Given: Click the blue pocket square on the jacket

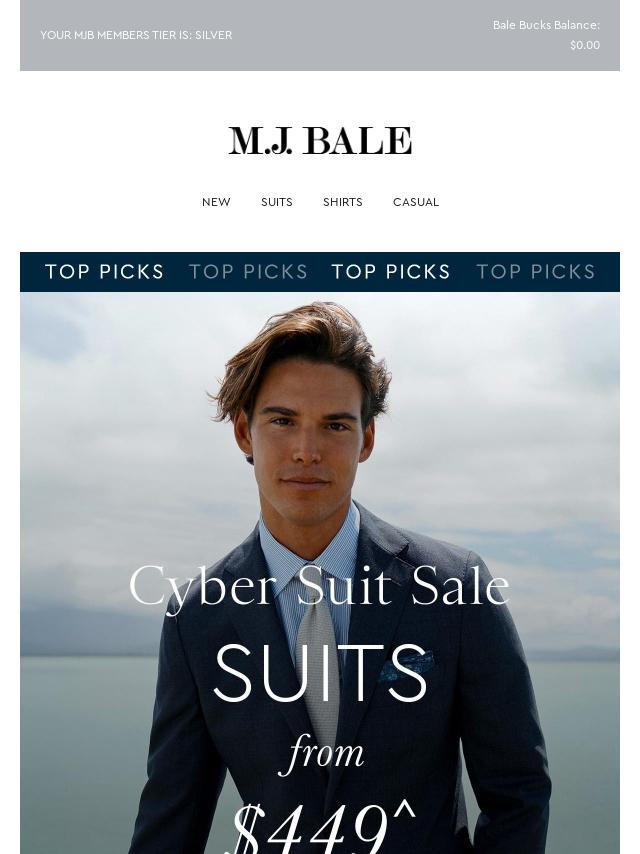Looking at the screenshot, I should [x=407, y=666].
